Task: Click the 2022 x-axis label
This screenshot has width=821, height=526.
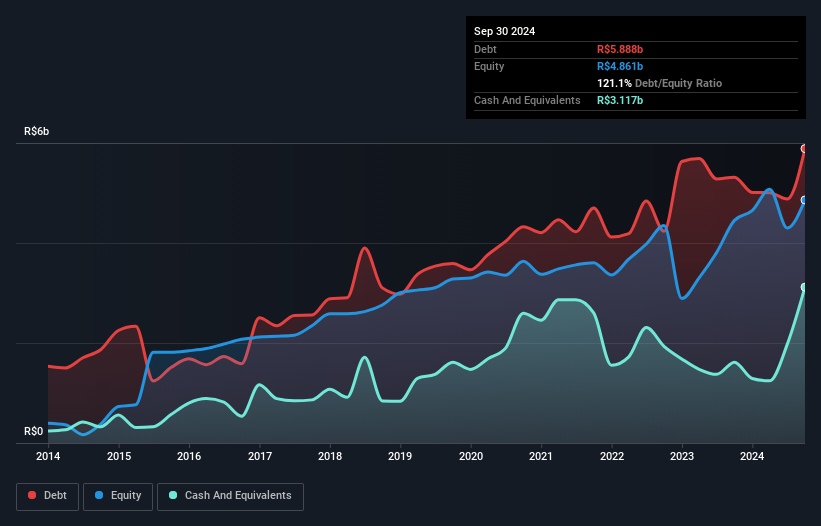Action: point(611,457)
